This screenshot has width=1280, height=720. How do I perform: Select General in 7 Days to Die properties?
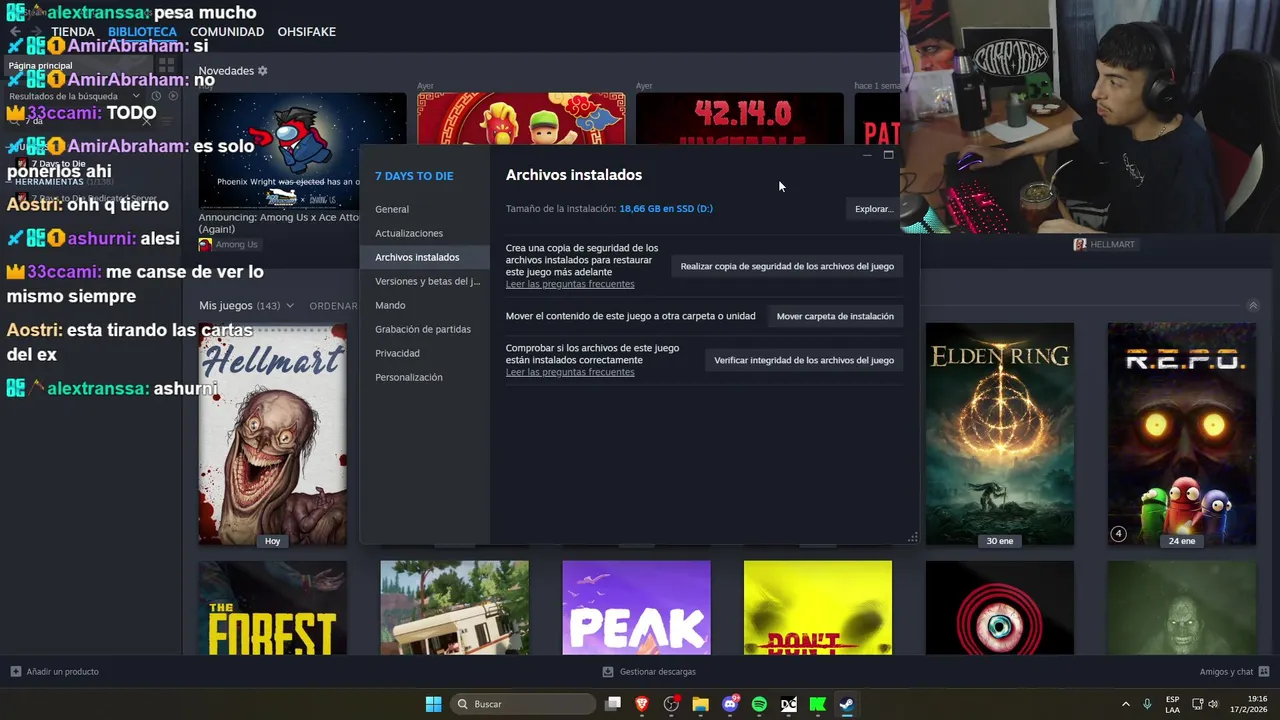392,209
